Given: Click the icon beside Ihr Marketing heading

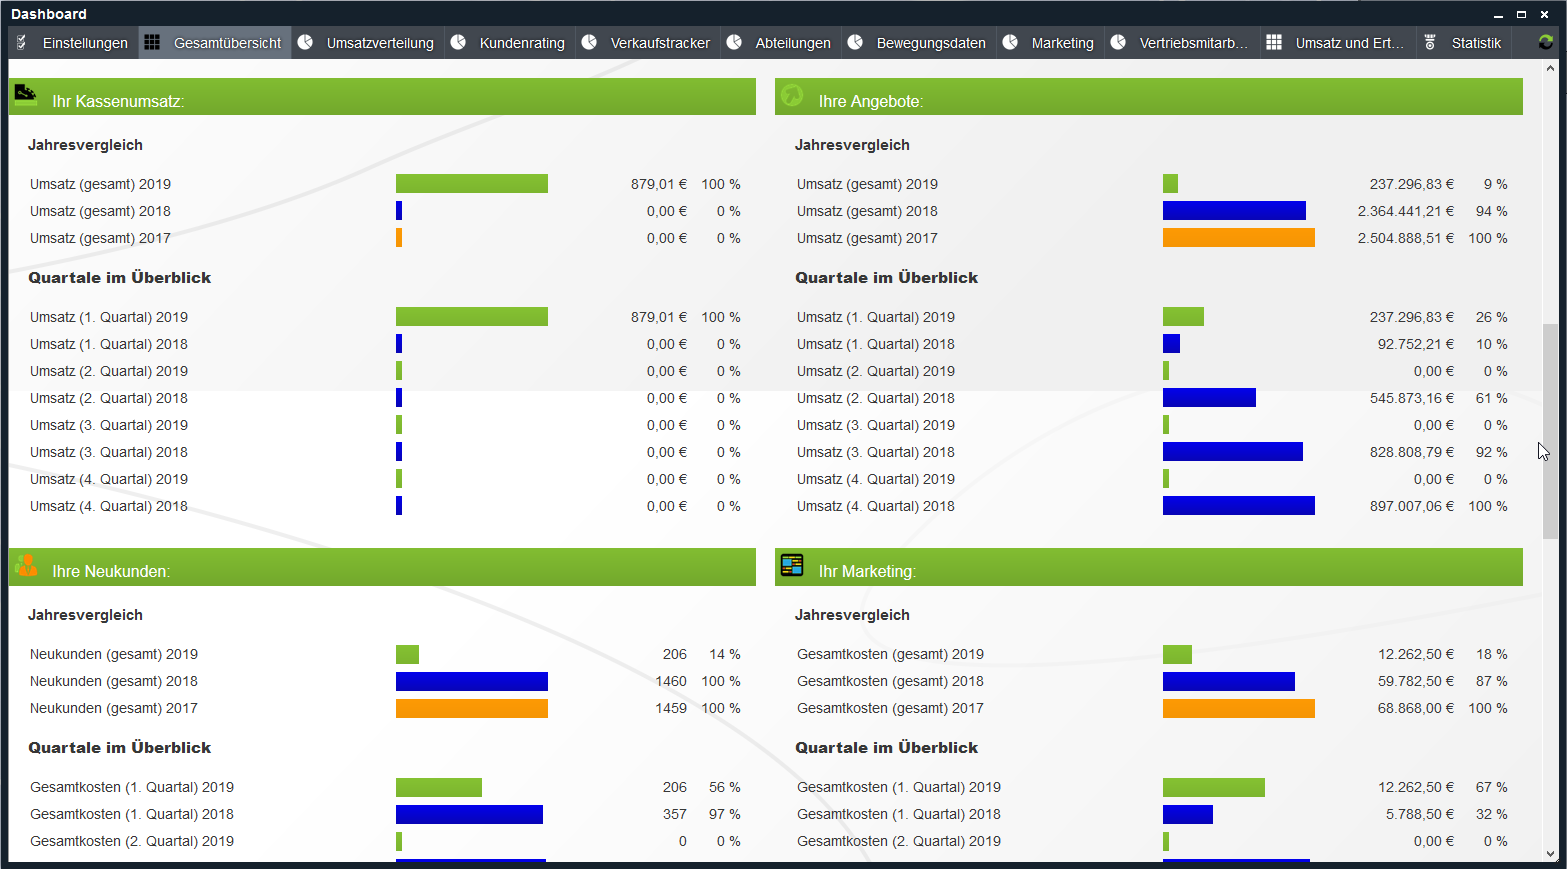Looking at the screenshot, I should [x=792, y=565].
